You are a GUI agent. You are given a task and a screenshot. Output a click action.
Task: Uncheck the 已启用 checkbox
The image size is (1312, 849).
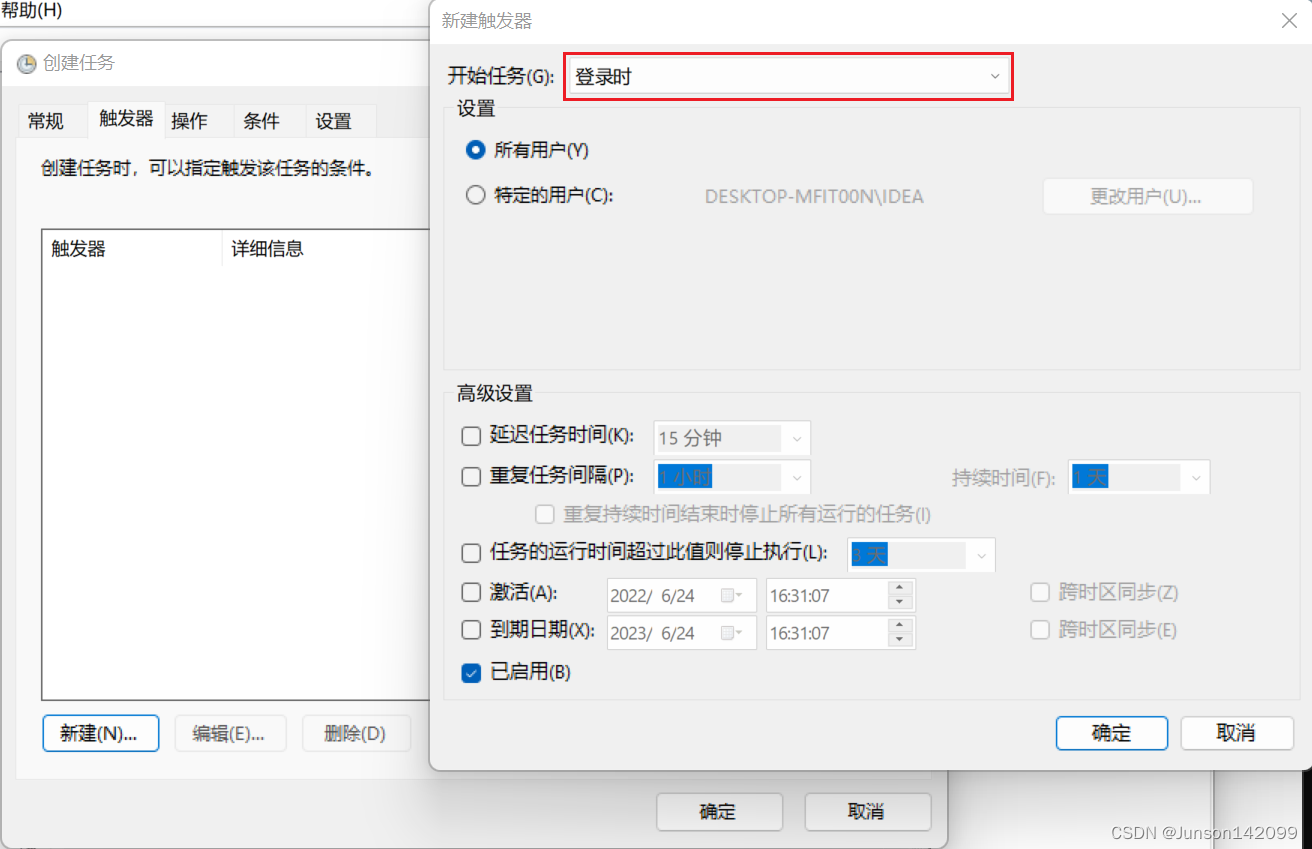point(470,673)
